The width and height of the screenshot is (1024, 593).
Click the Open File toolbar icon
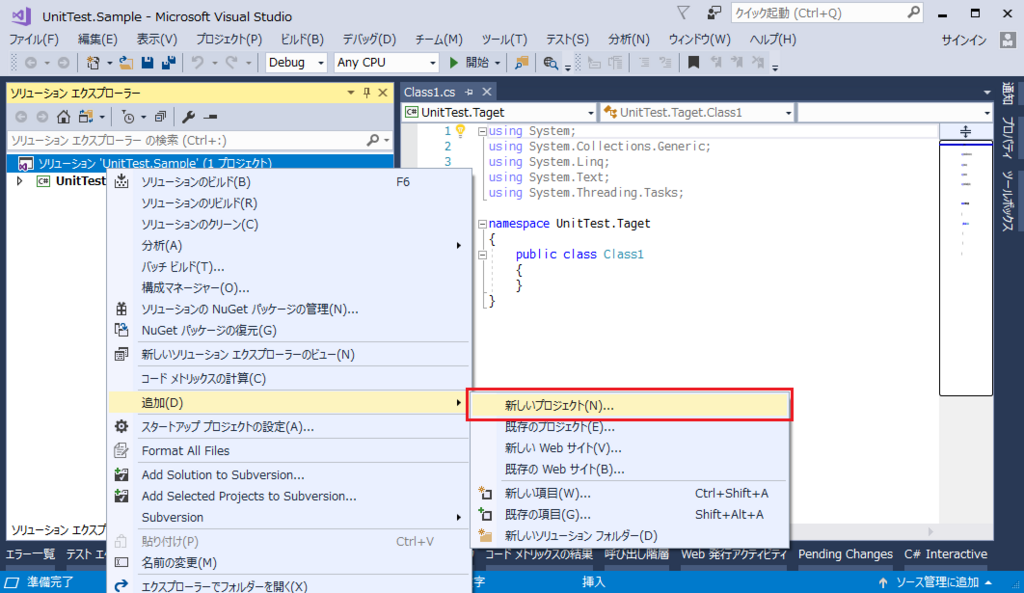pos(126,63)
